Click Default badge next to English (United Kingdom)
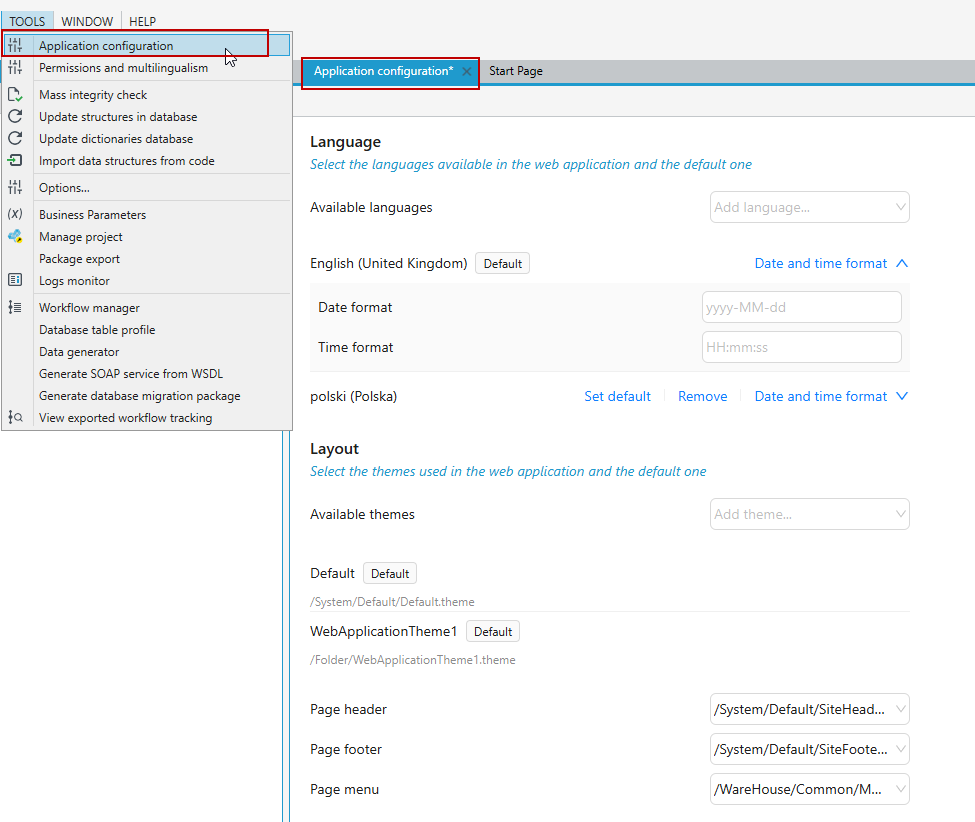Image resolution: width=975 pixels, height=822 pixels. 502,264
